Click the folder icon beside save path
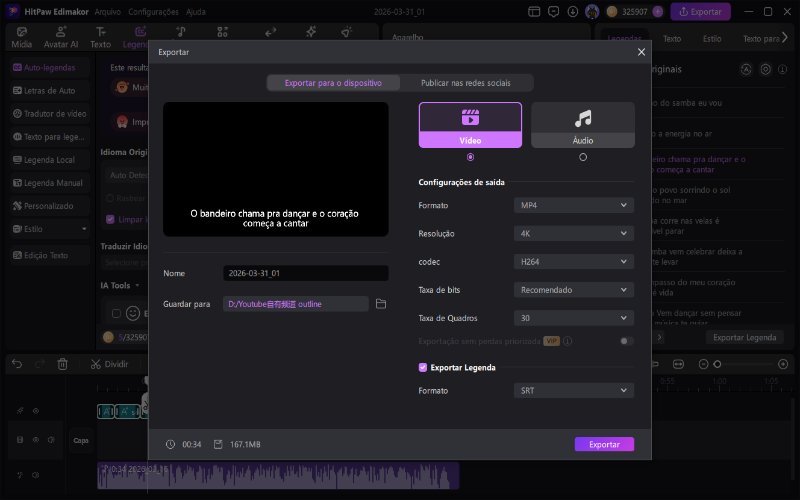800x500 pixels. pyautogui.click(x=381, y=303)
